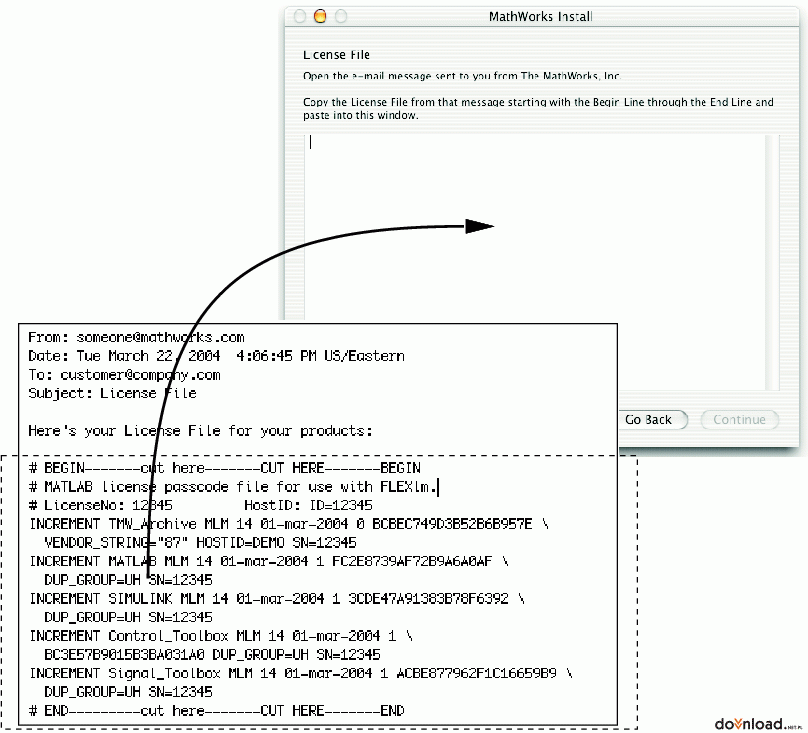Select the "Subject: License File" line
Screen dimensions: 808x733
click(112, 393)
